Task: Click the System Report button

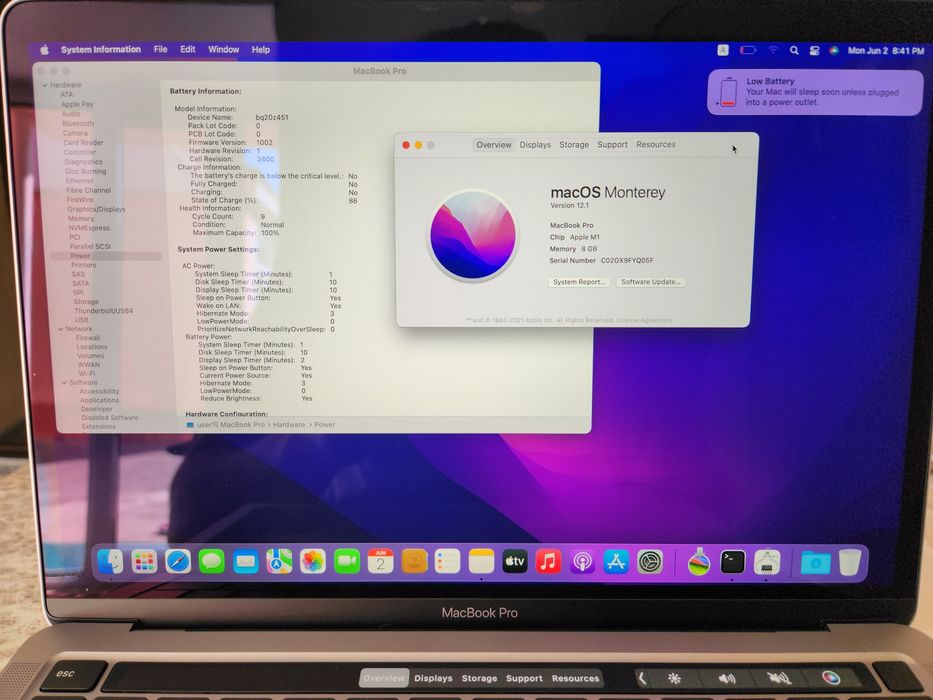Action: click(x=578, y=282)
